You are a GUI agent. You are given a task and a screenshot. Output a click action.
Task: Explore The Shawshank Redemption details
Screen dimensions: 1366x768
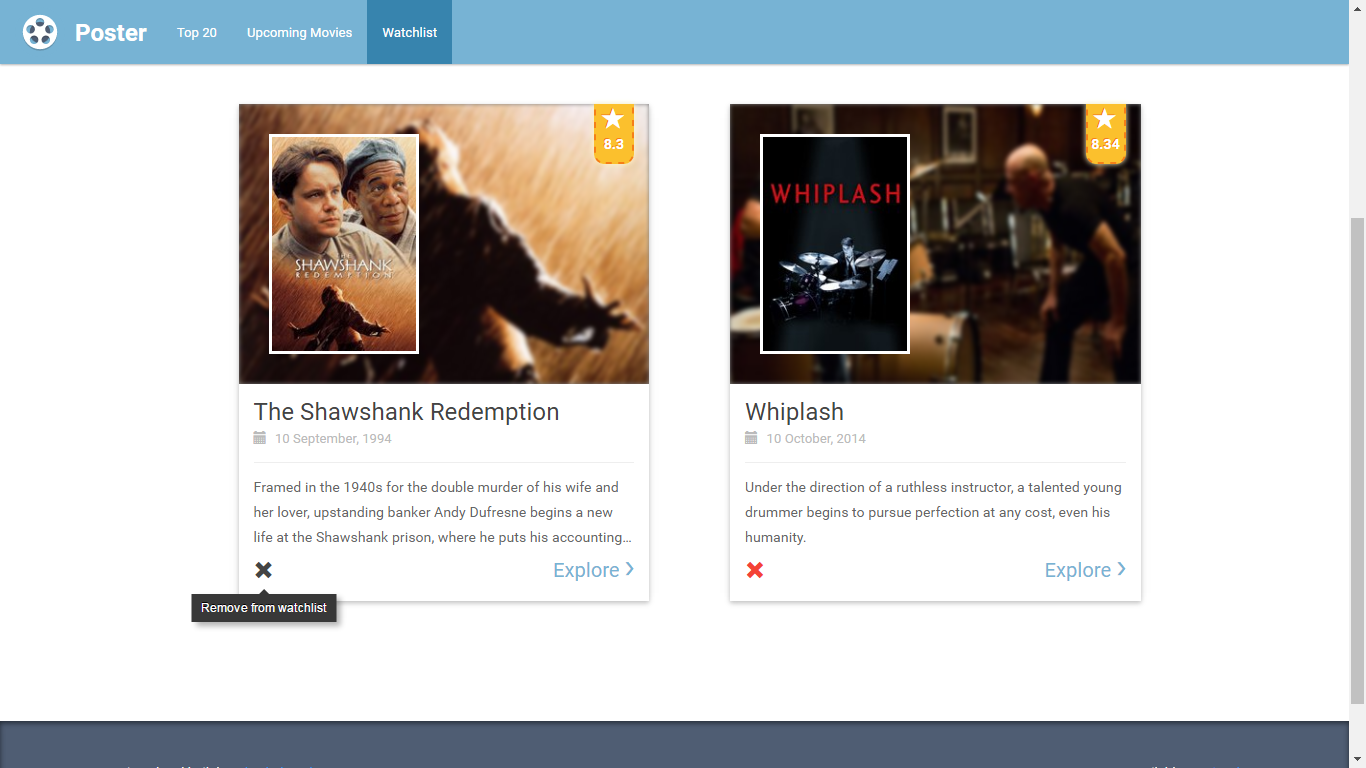[594, 570]
